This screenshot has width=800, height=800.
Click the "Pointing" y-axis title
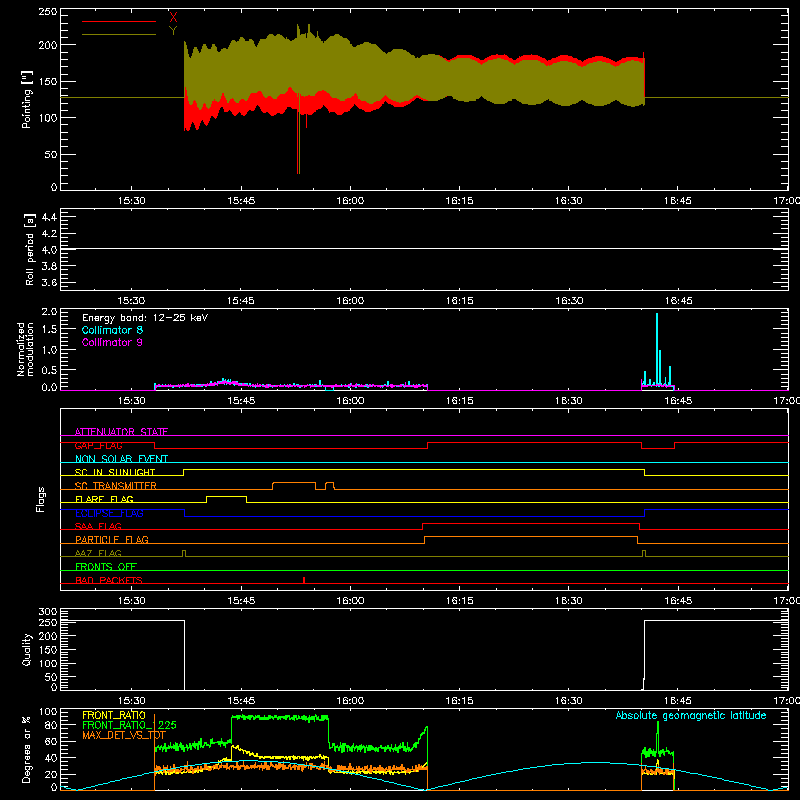coord(27,99)
